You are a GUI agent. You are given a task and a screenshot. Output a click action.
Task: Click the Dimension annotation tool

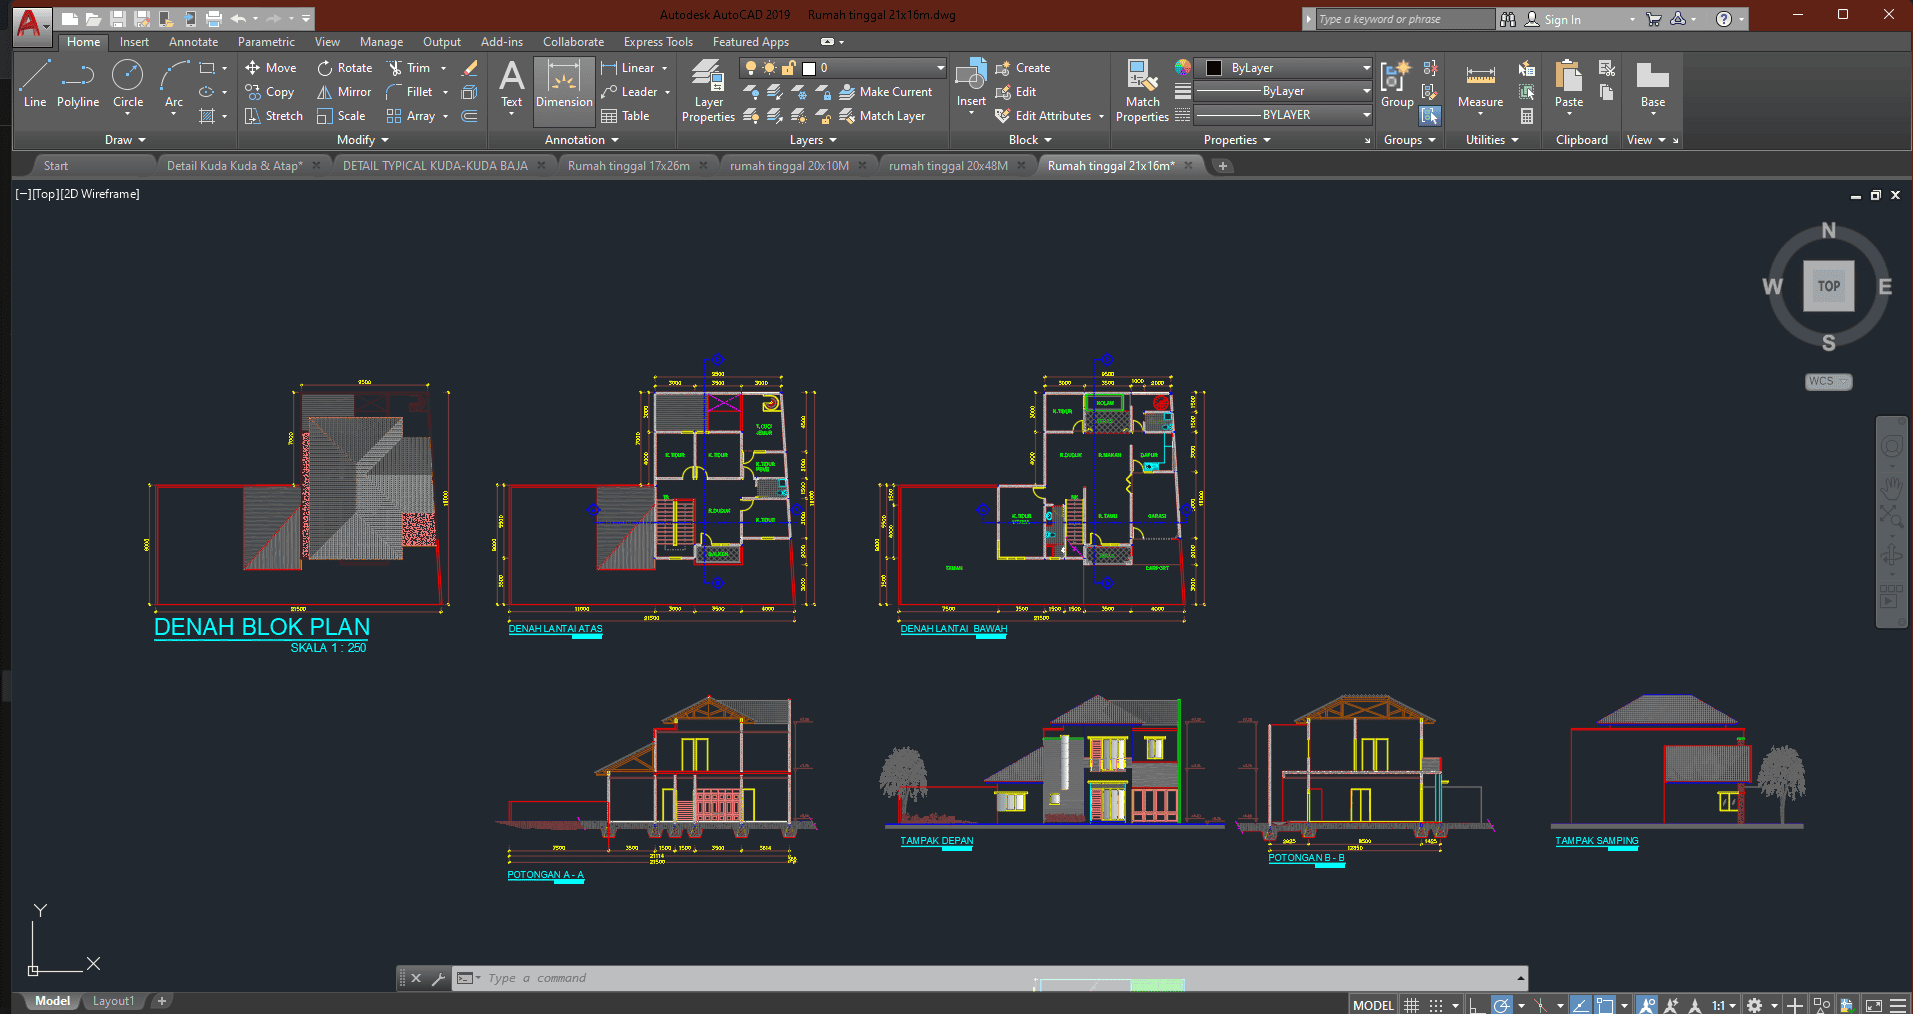pos(564,84)
